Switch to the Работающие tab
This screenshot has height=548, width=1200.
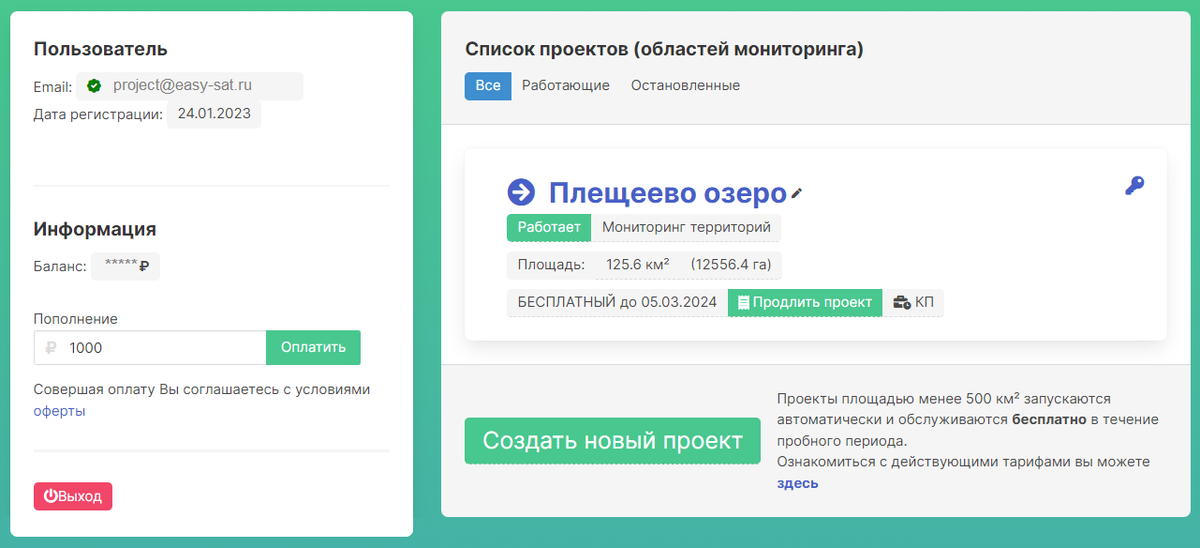coord(566,86)
